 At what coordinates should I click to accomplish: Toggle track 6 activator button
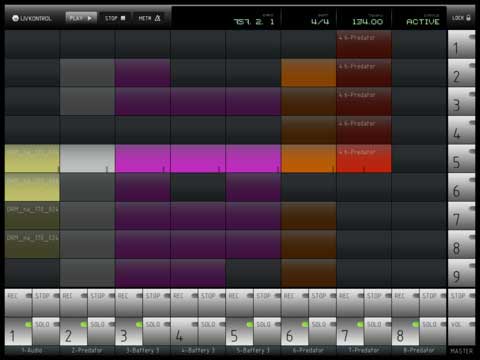[x=295, y=331]
